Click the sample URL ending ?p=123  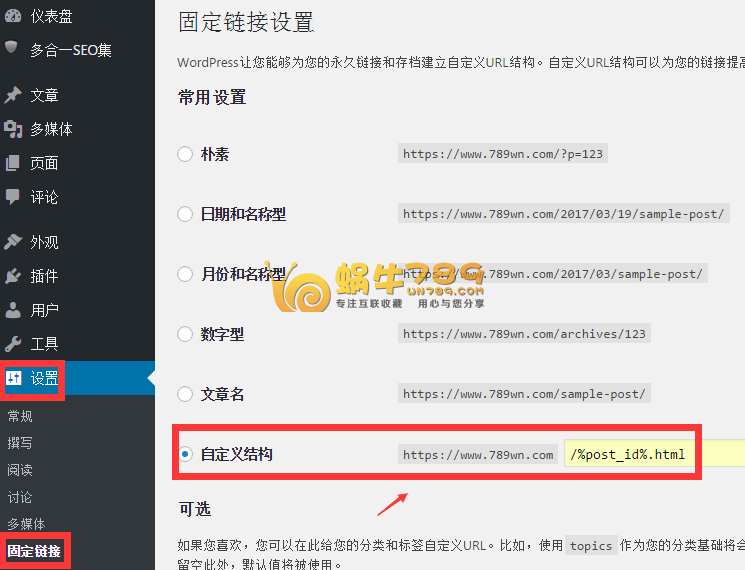pos(503,154)
